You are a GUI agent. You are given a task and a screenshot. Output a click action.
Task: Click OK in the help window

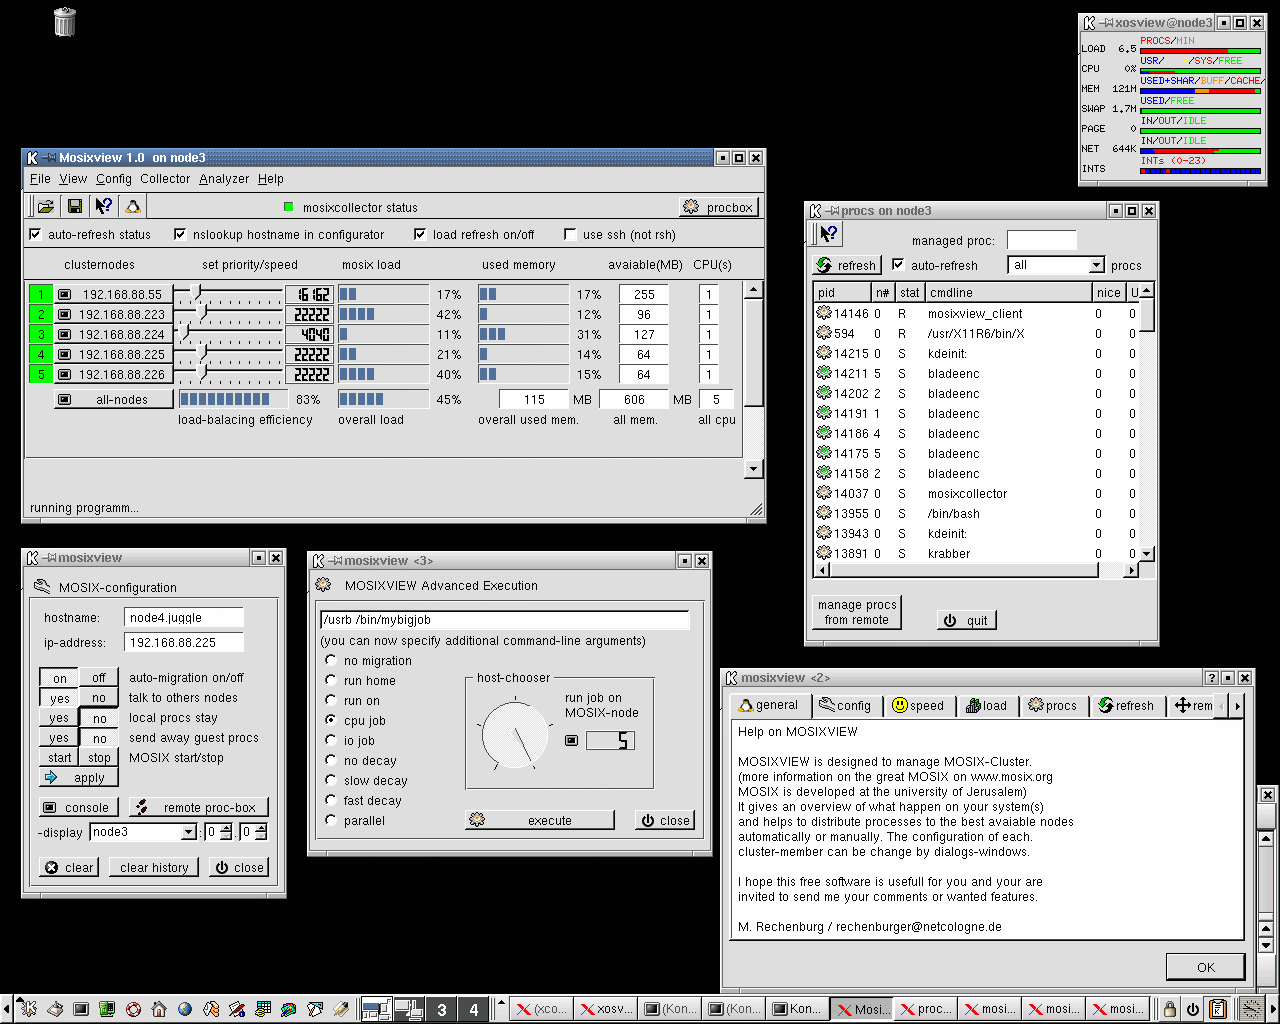(1206, 967)
